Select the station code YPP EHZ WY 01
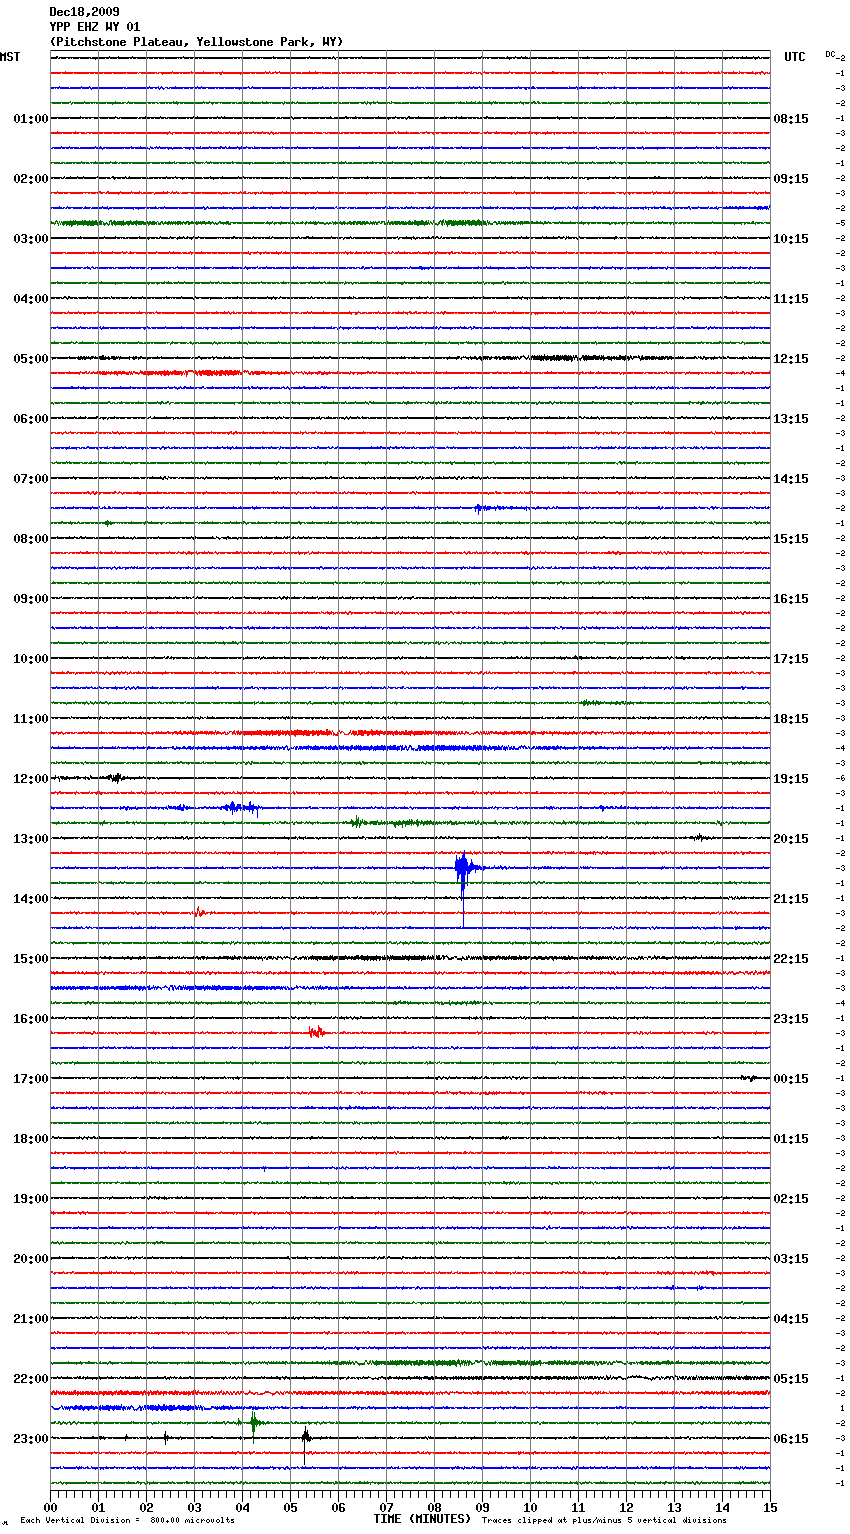This screenshot has height=1534, width=850. pos(95,27)
